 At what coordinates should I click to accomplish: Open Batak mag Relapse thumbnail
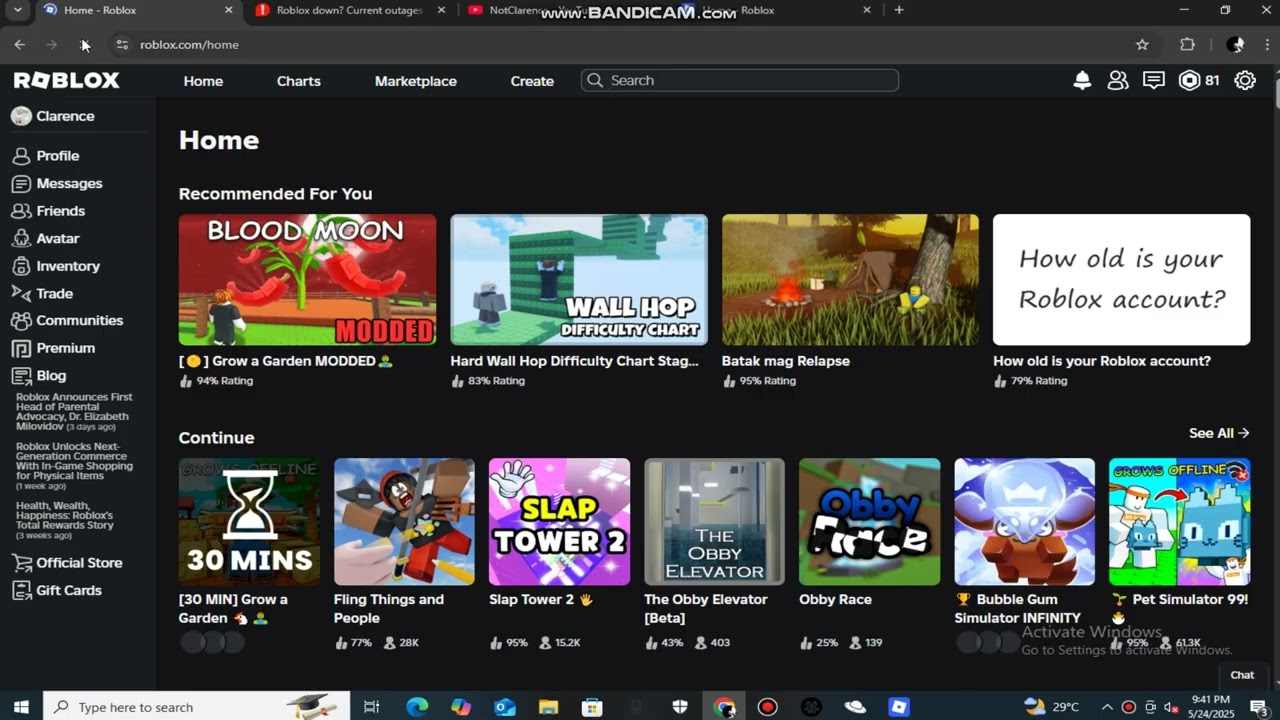tap(850, 280)
